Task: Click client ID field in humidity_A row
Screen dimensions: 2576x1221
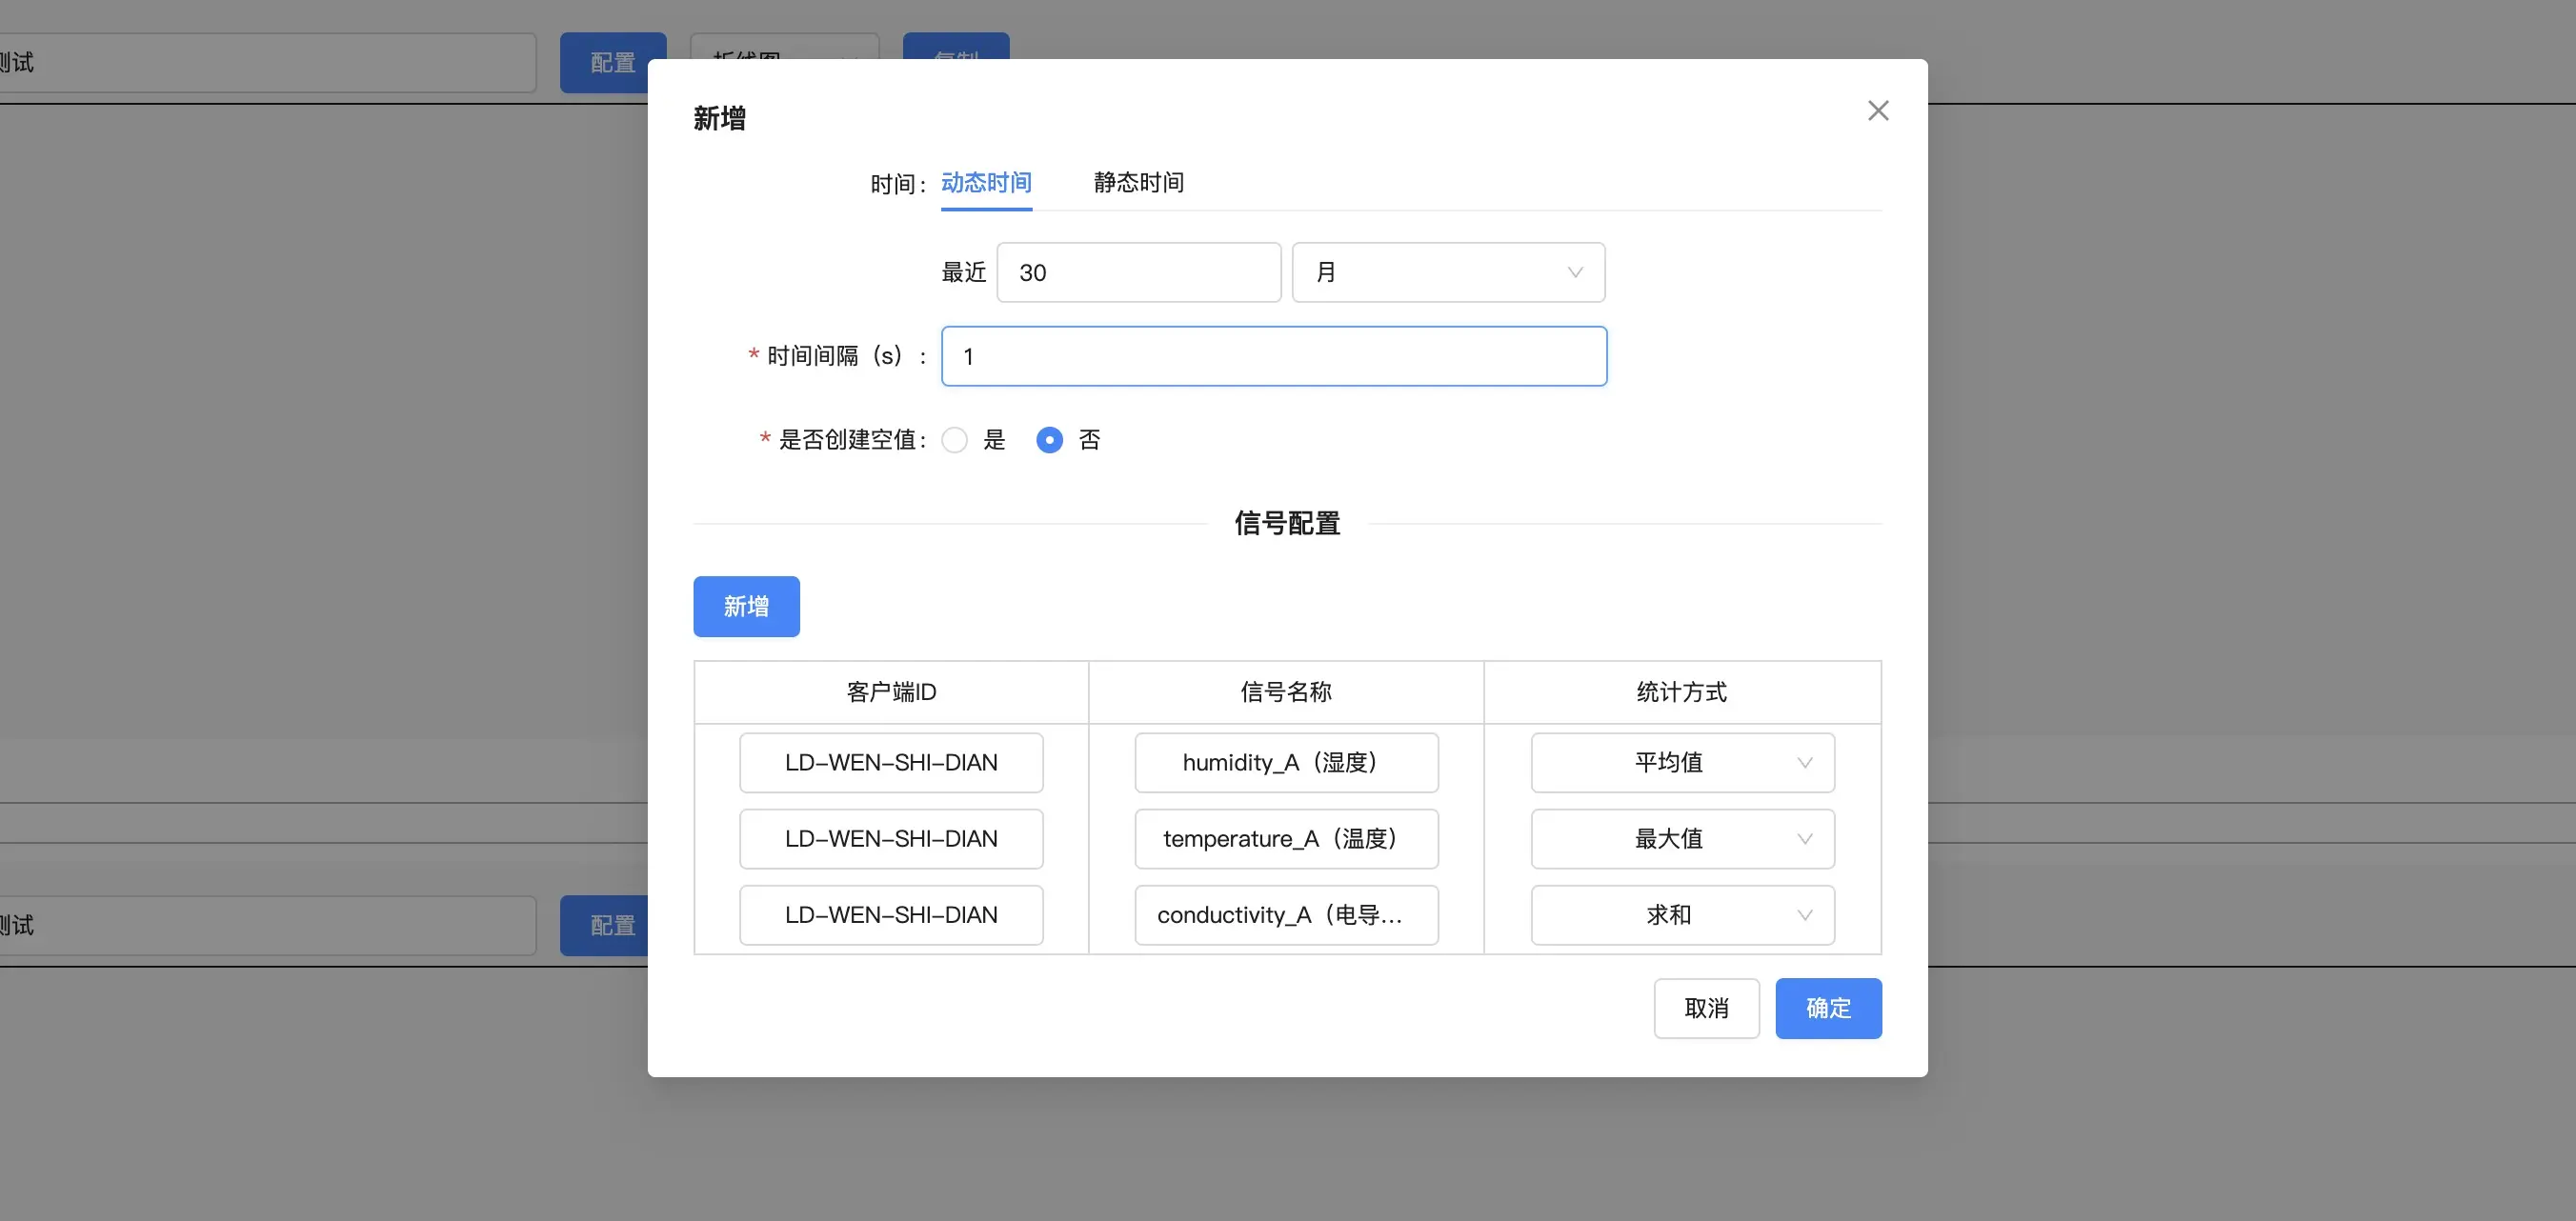Action: coord(891,763)
